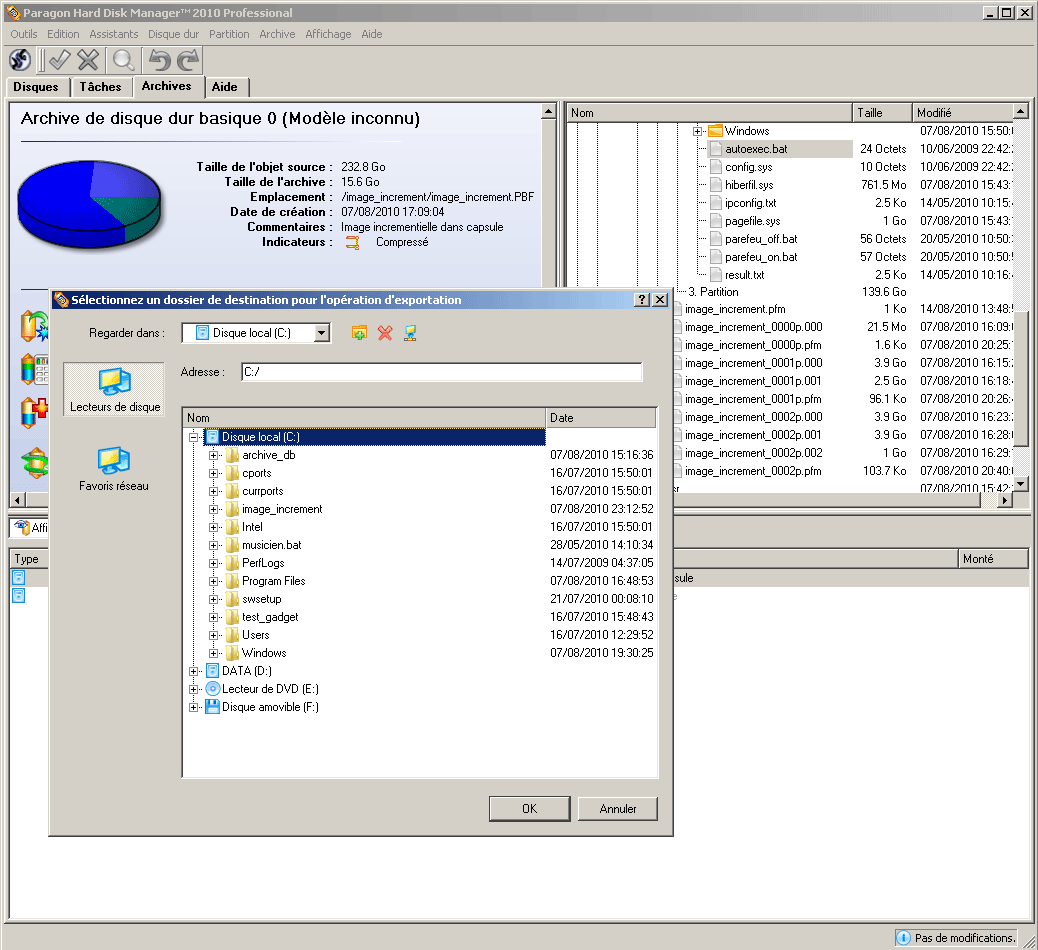Image resolution: width=1038 pixels, height=950 pixels.
Task: Open the Partition menu
Action: (229, 34)
